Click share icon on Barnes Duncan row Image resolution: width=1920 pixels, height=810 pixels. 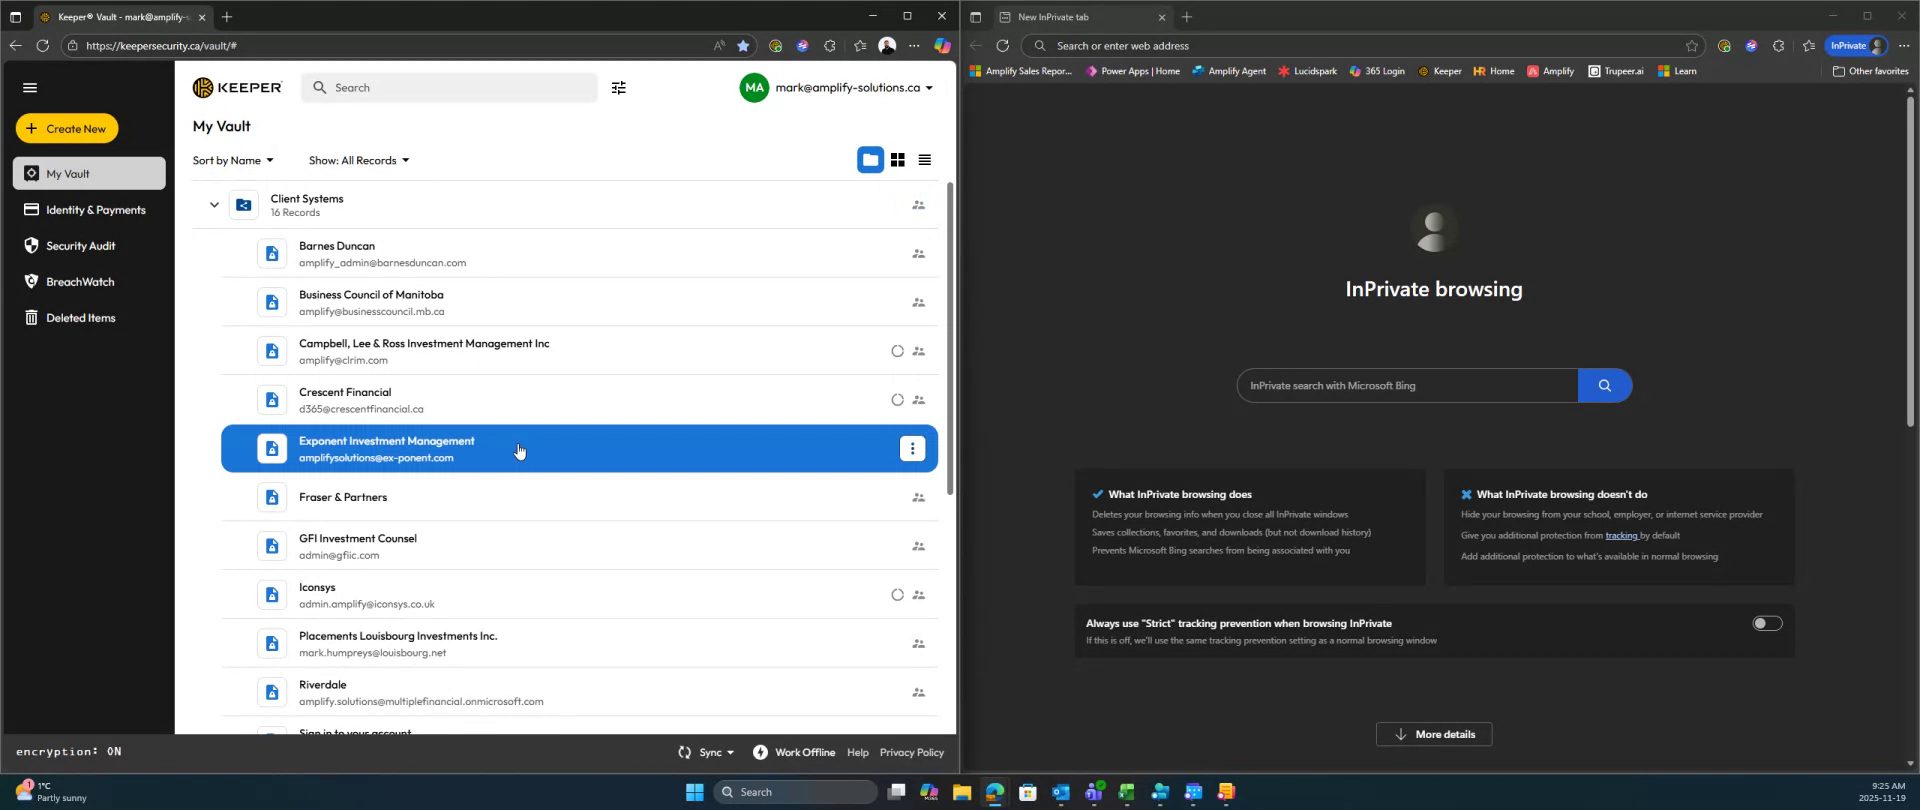[x=918, y=254]
